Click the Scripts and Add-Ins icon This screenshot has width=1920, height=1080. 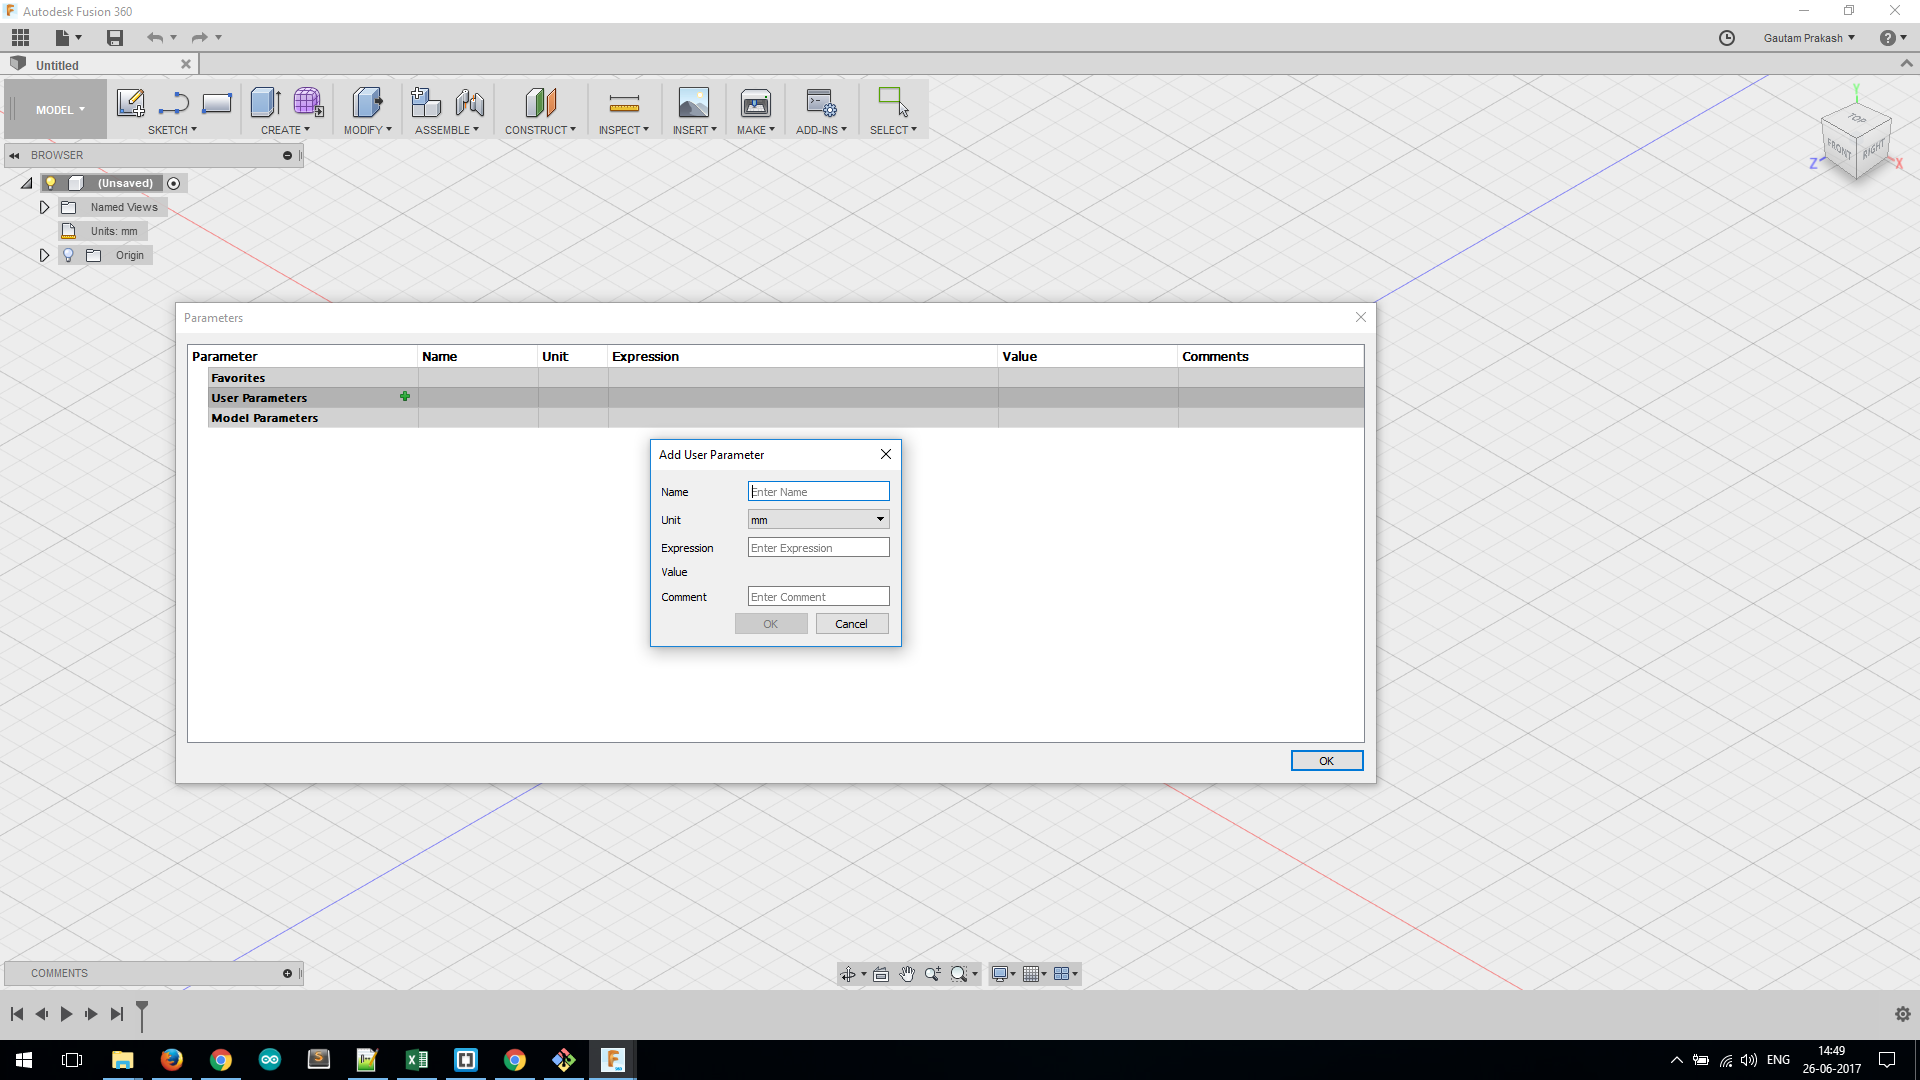821,102
